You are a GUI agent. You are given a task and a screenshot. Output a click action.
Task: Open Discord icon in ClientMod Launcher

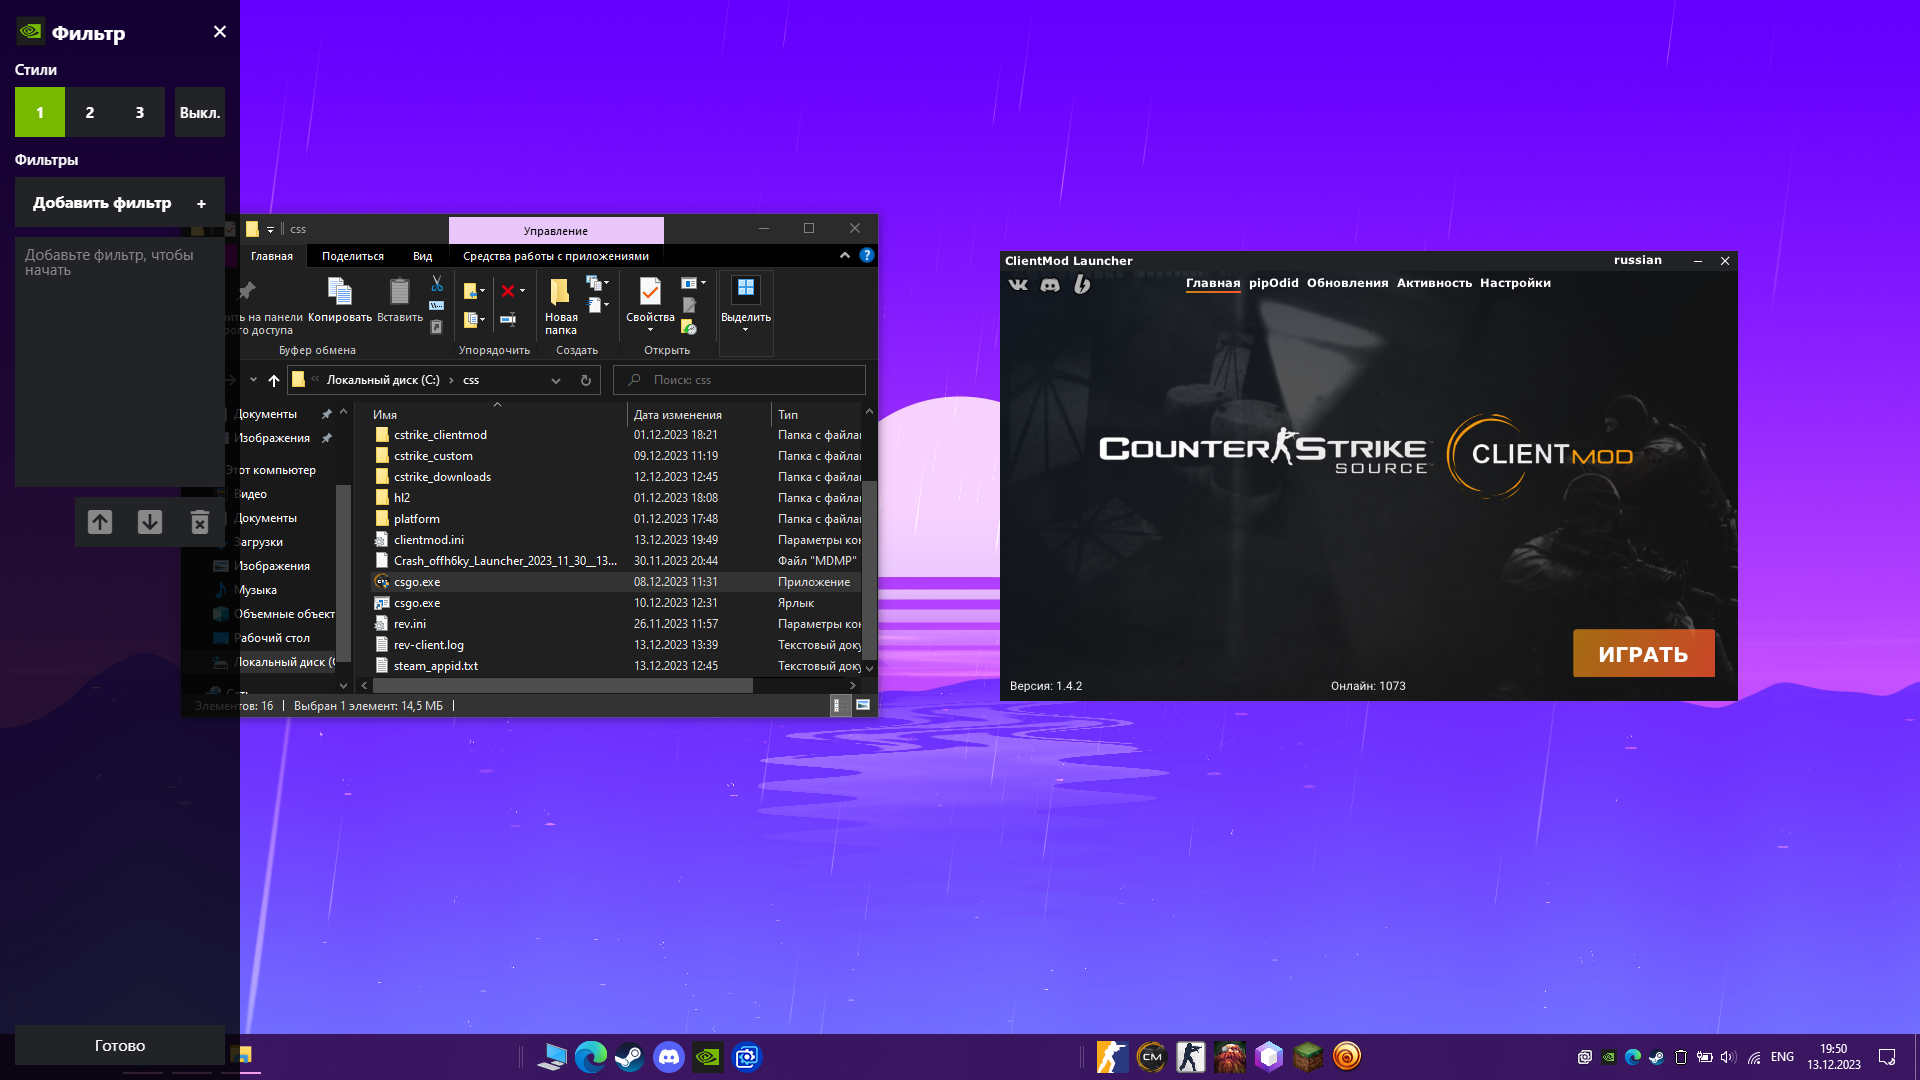coord(1050,285)
